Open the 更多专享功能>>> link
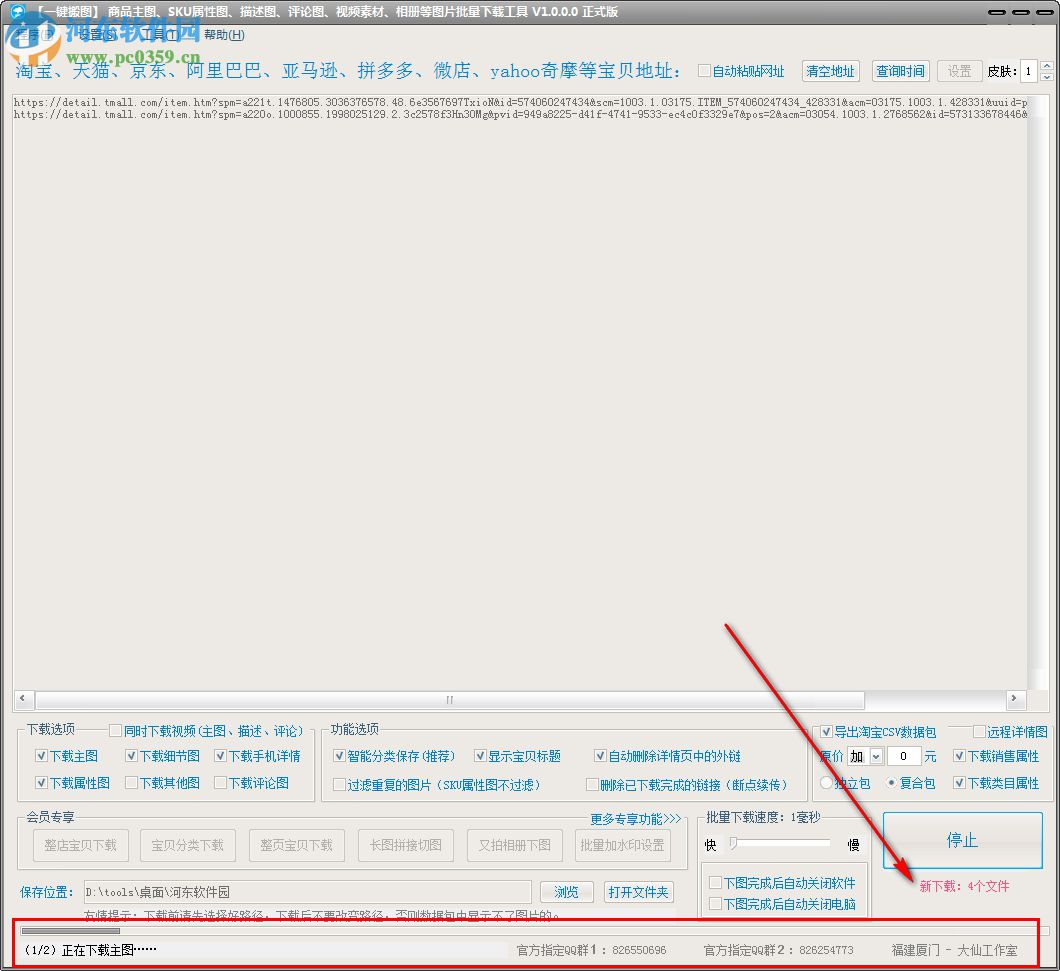This screenshot has height=971, width=1060. point(635,820)
